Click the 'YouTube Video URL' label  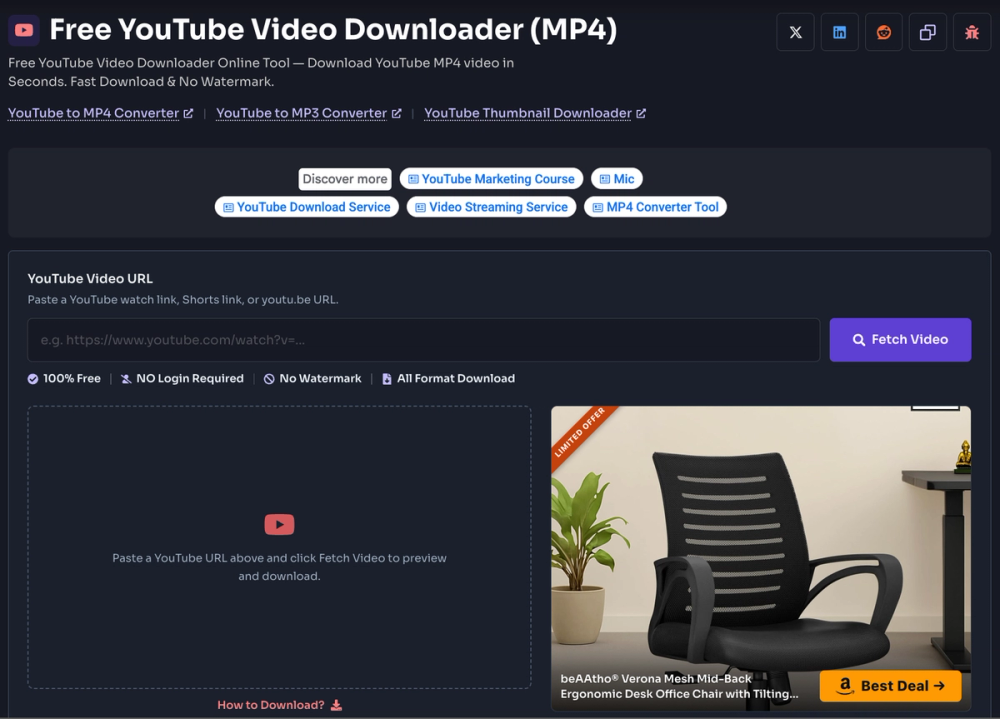tap(90, 279)
